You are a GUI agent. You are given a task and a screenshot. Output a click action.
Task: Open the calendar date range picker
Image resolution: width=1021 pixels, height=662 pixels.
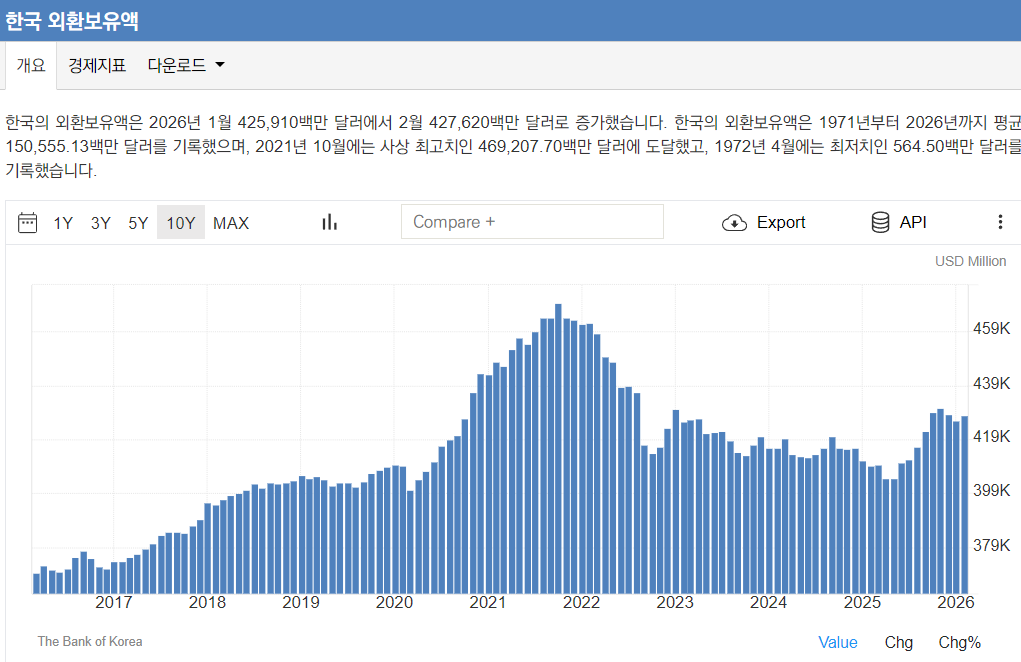pyautogui.click(x=27, y=223)
